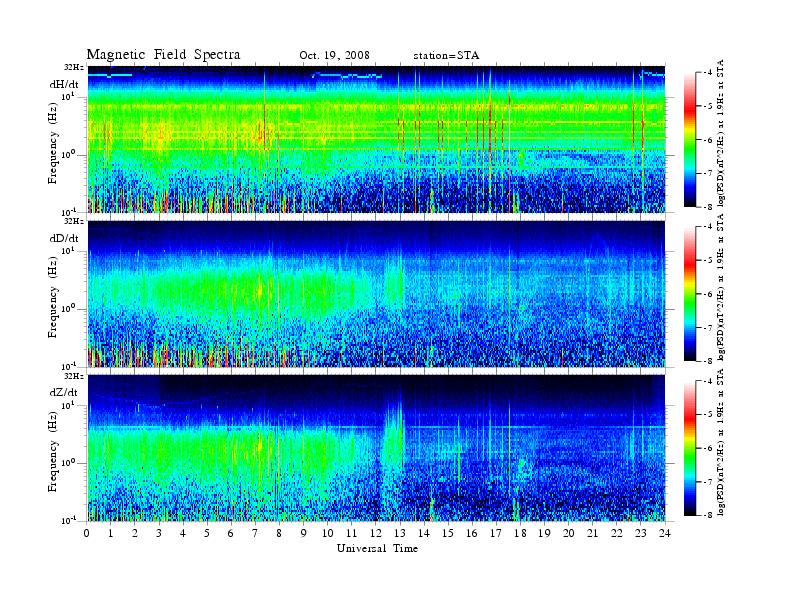Click the "-6" value on the dD/dt color bar
This screenshot has width=792, height=612.
[x=709, y=294]
